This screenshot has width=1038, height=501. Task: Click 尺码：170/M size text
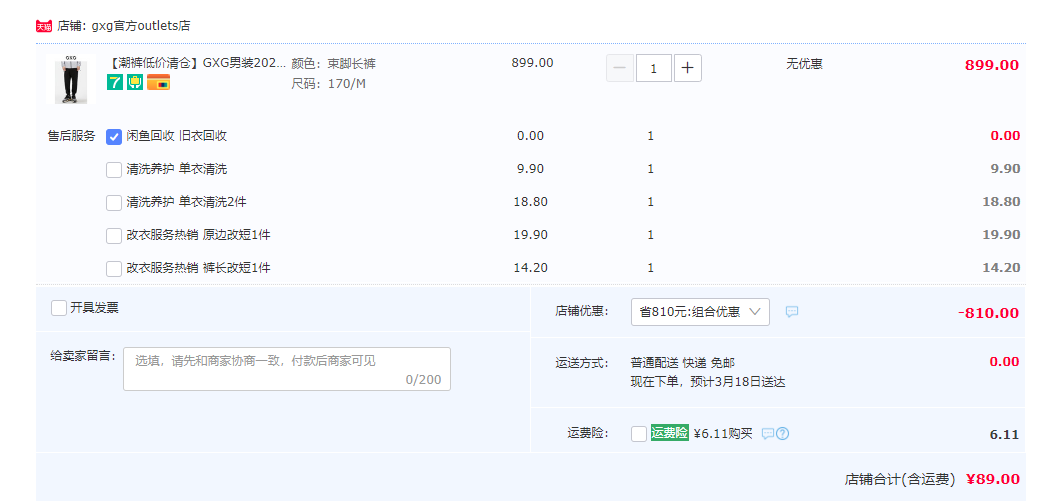tap(328, 84)
